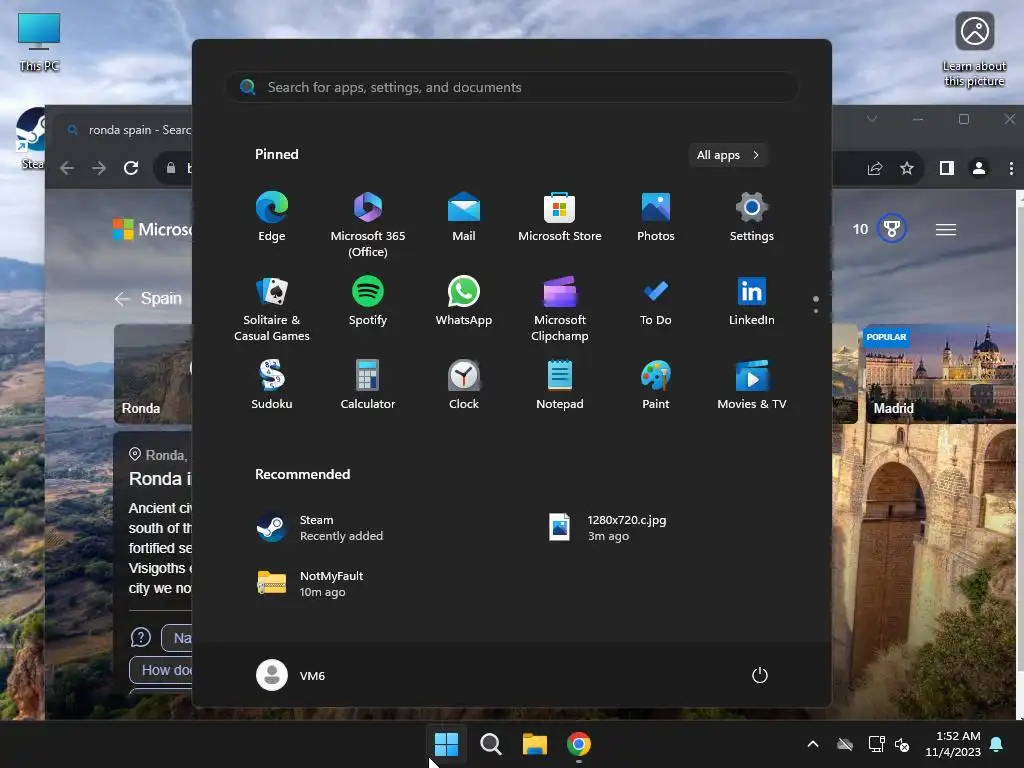Open clock and date 1:52 AM
The image size is (1024, 768).
(x=953, y=744)
